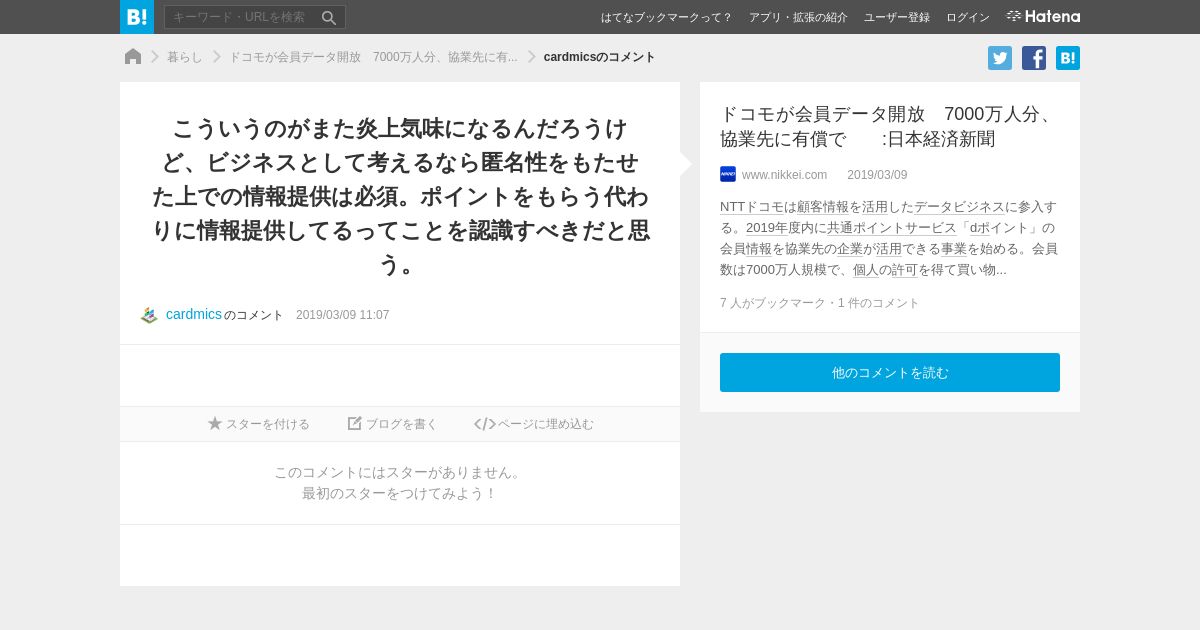Click the comment timestamp 2019/03/09 11:07
The width and height of the screenshot is (1200, 630).
[x=343, y=315]
